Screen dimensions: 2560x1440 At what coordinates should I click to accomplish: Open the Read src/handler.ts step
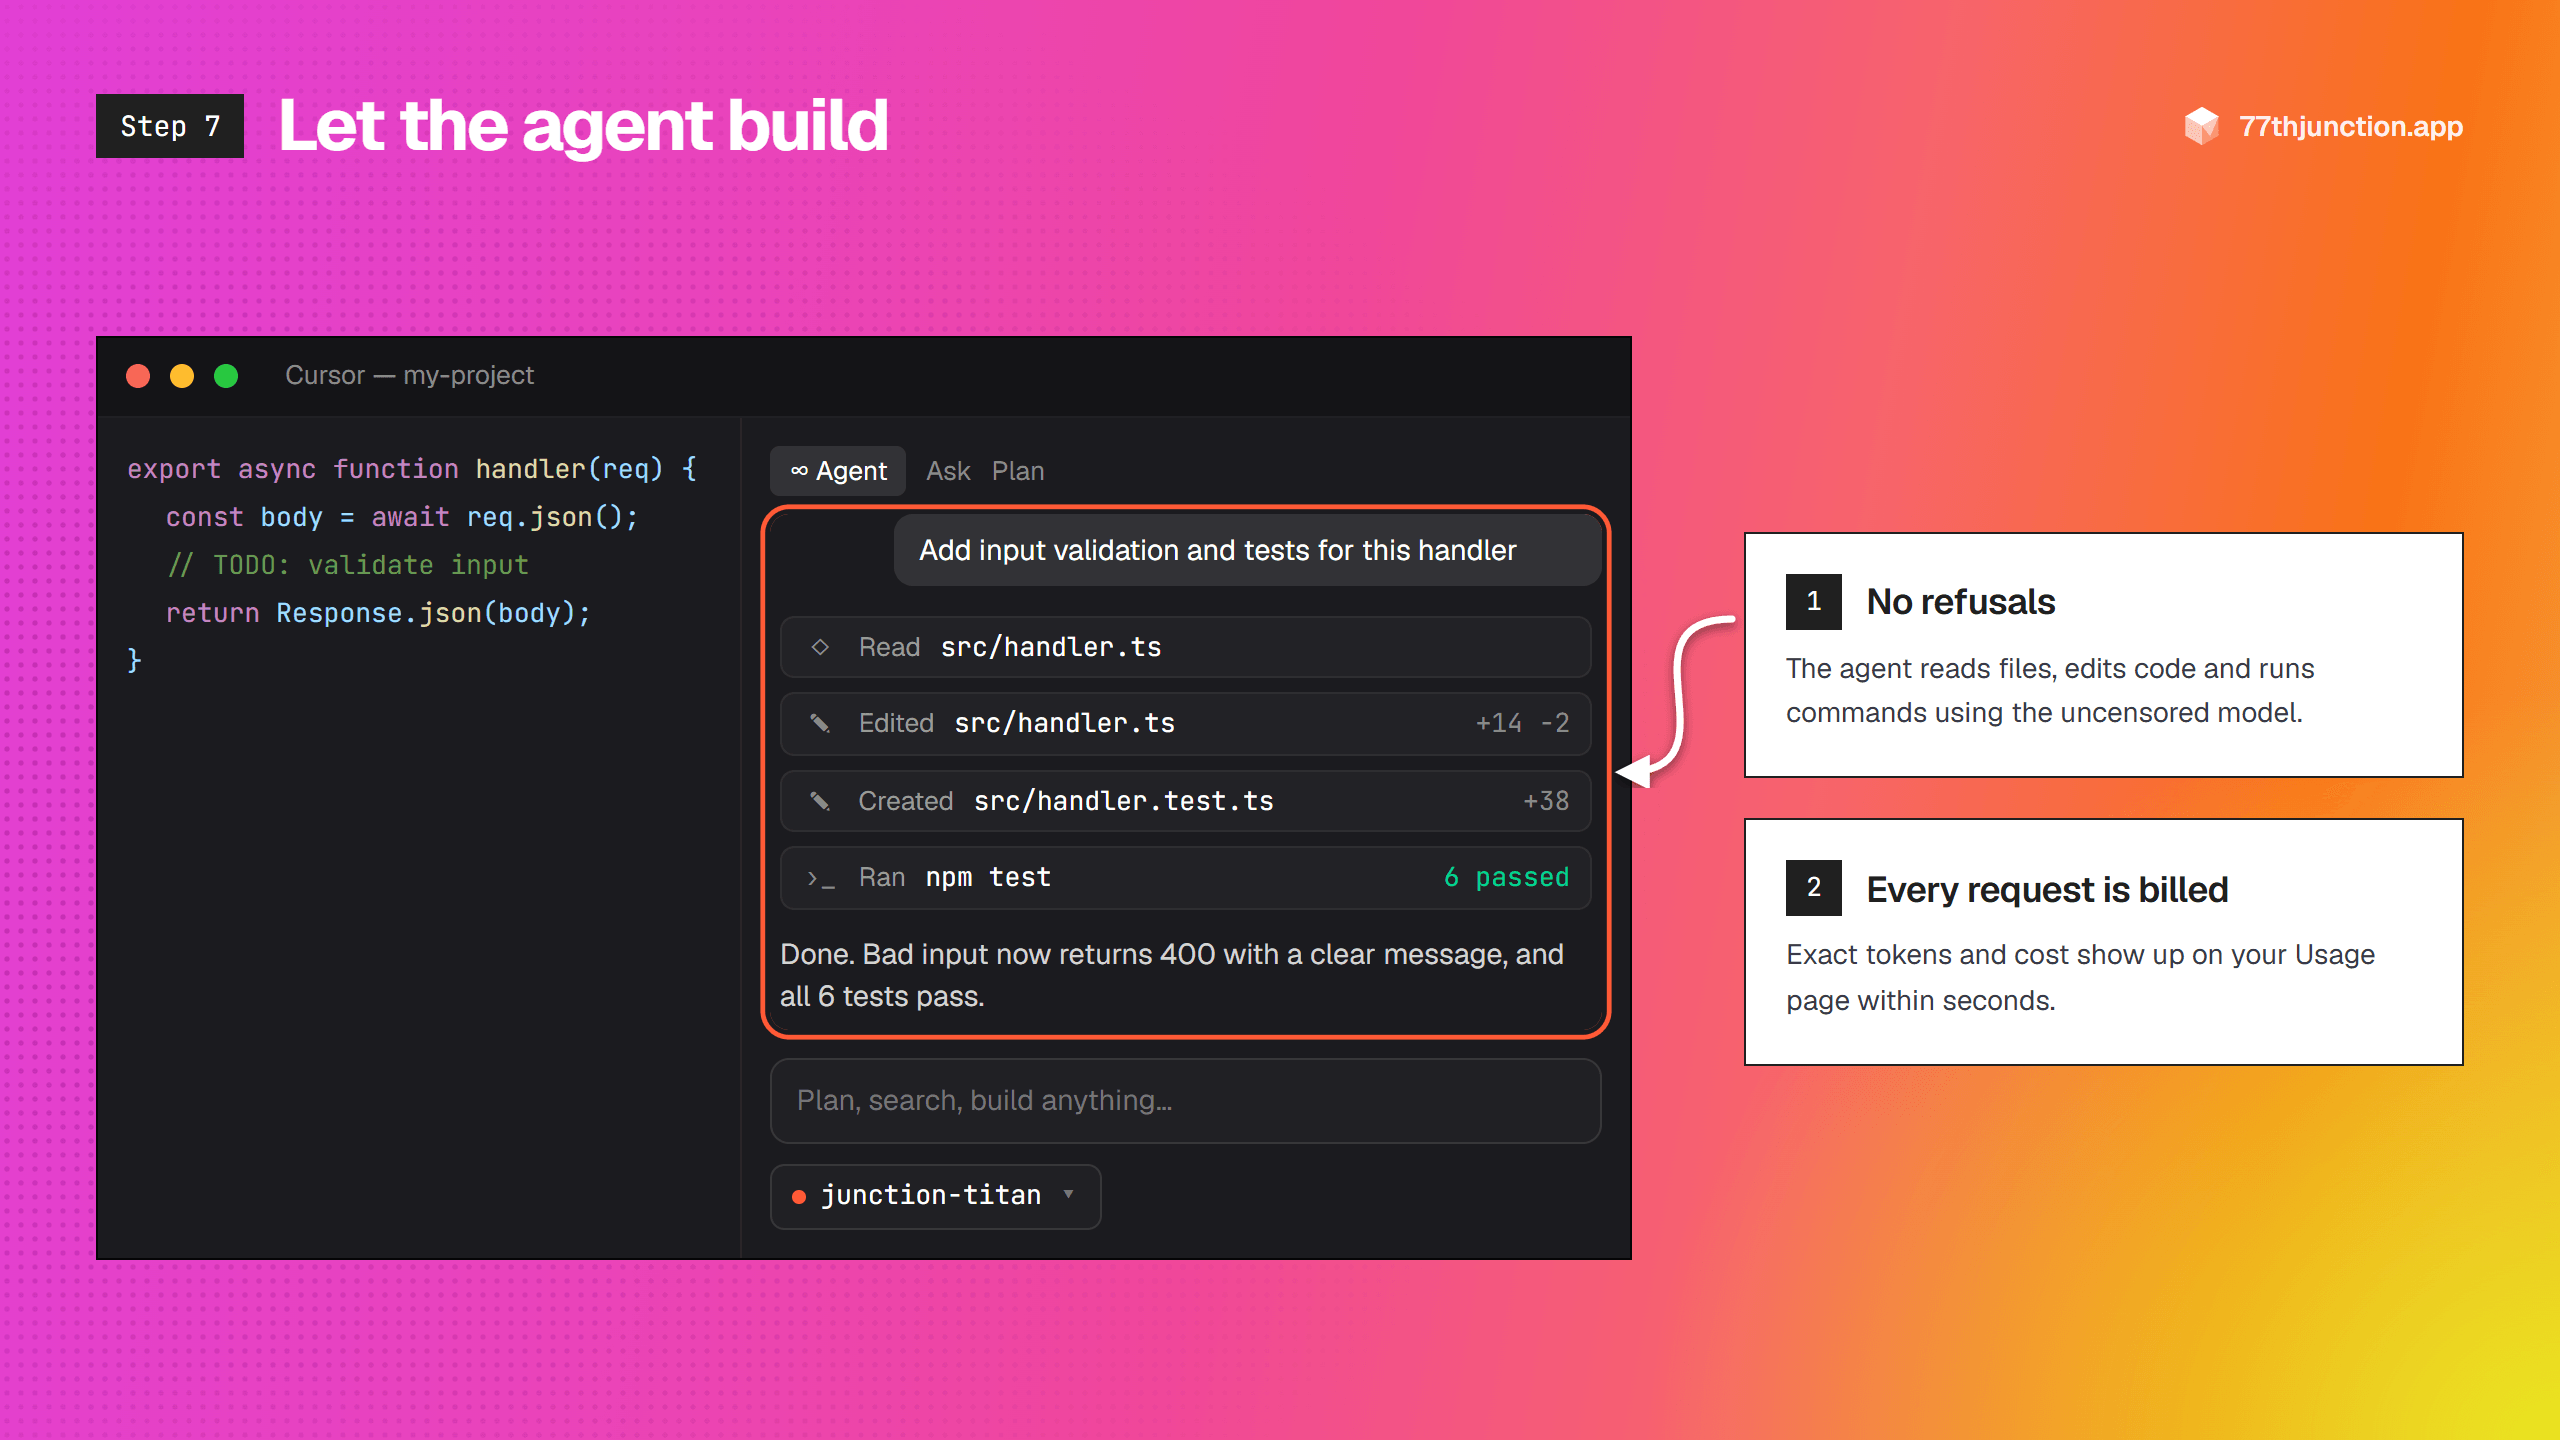(x=1185, y=647)
